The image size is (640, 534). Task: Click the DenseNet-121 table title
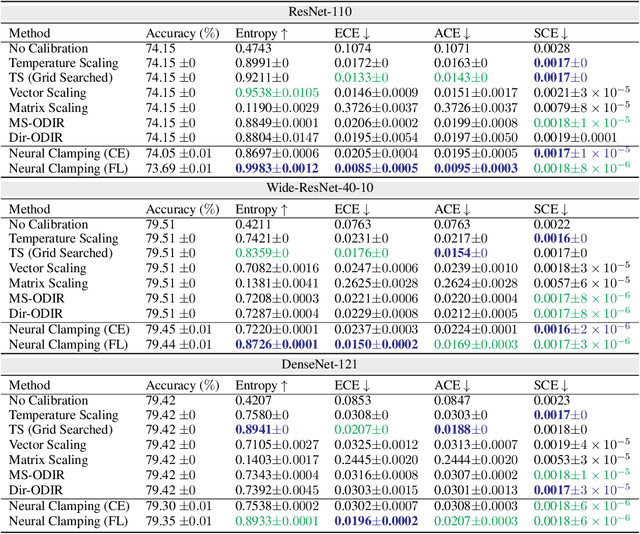click(320, 364)
